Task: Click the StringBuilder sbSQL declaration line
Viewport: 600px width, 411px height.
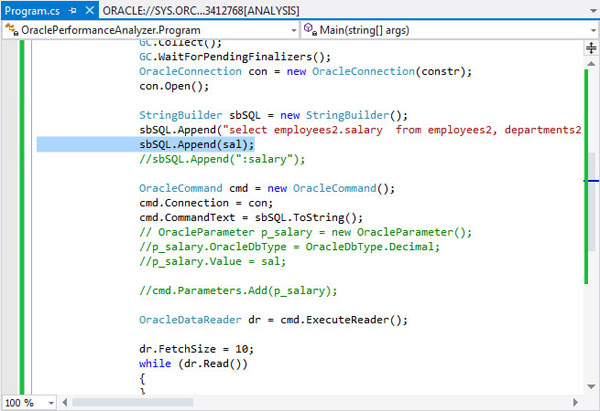Action: pyautogui.click(x=273, y=116)
